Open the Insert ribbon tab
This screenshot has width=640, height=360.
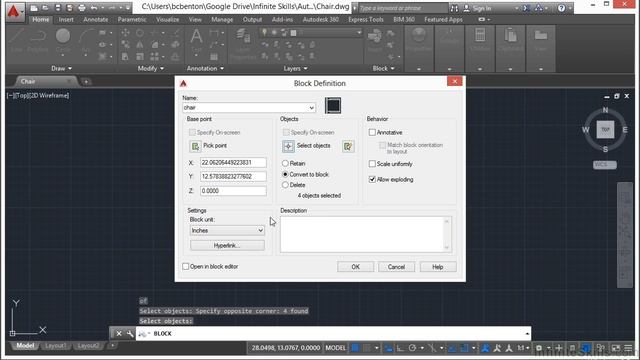[66, 20]
